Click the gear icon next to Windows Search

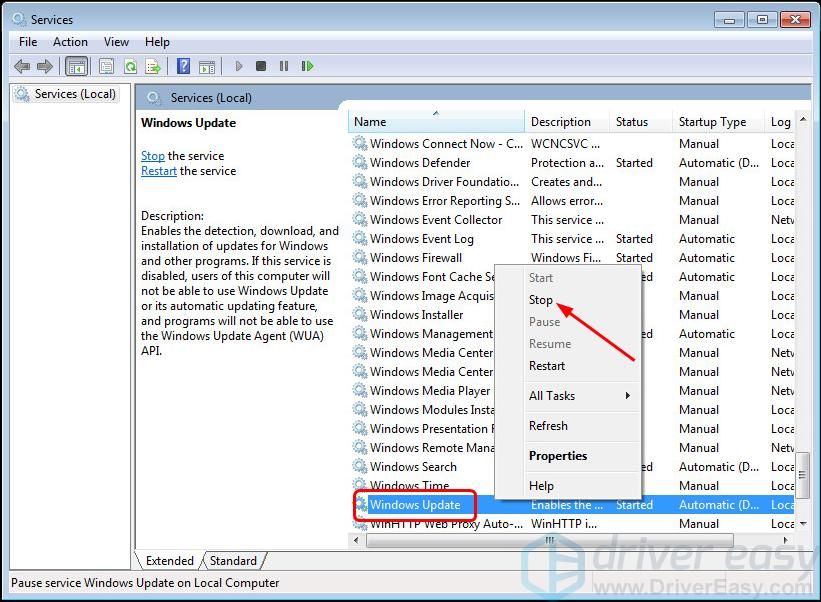[x=360, y=466]
